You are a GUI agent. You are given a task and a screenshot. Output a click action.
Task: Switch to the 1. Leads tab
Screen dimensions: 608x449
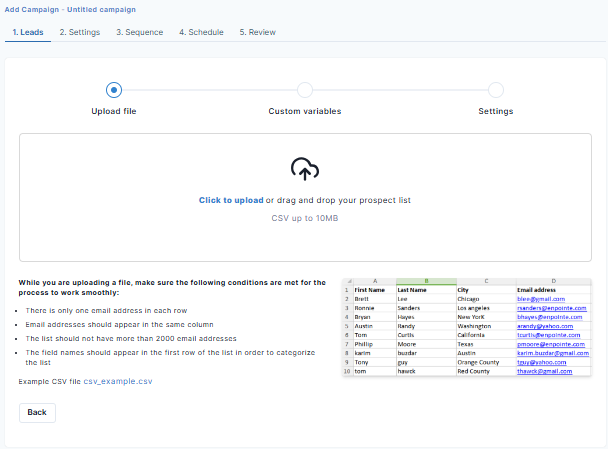coord(27,32)
